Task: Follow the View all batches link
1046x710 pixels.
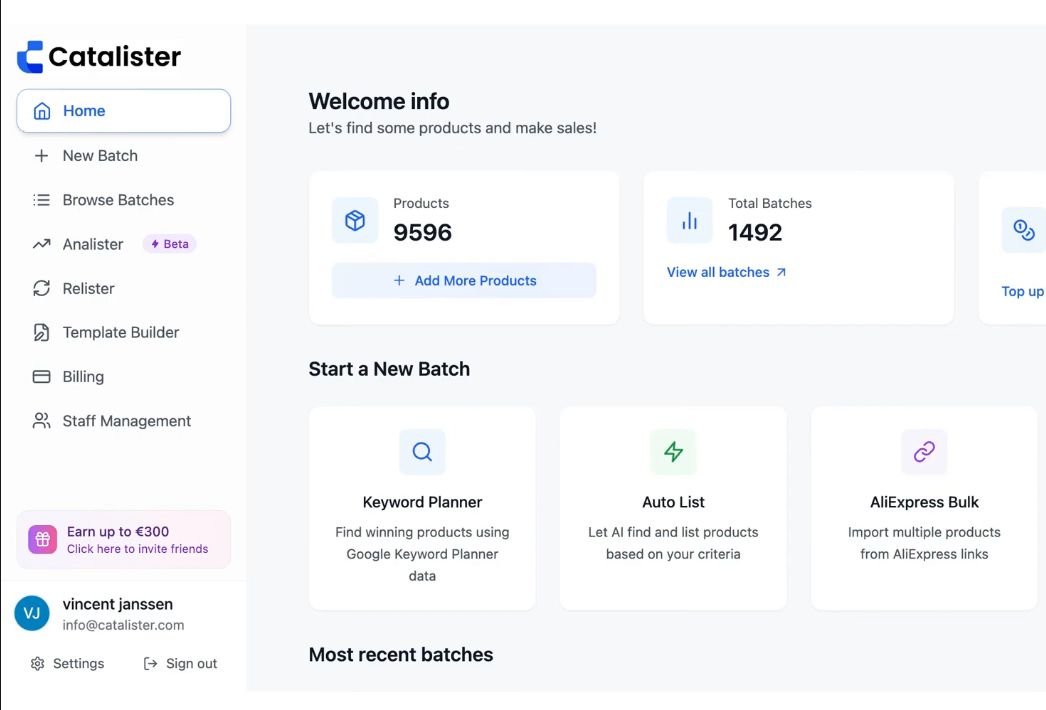Action: pyautogui.click(x=726, y=272)
